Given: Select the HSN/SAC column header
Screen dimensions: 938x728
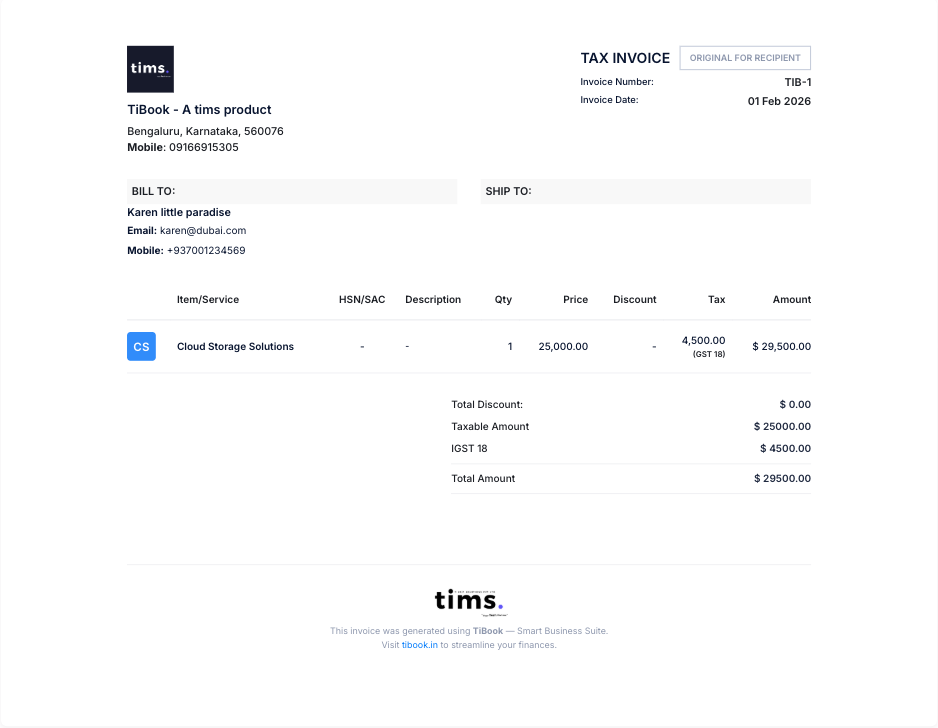Looking at the screenshot, I should 361,299.
